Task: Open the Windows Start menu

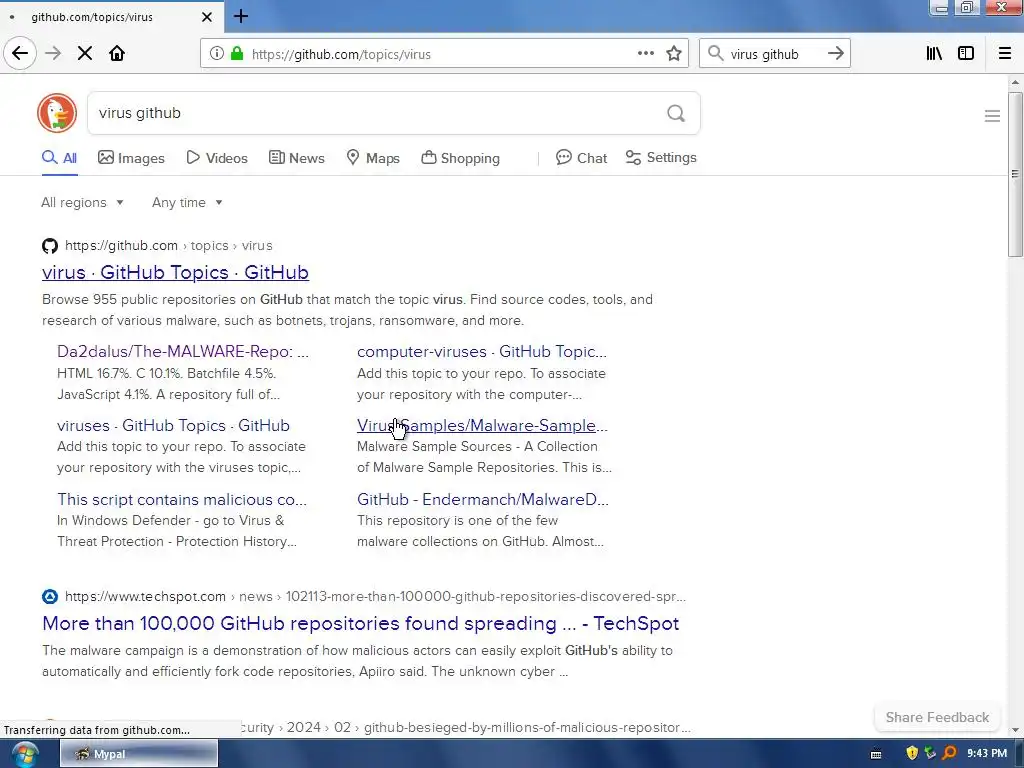Action: pyautogui.click(x=25, y=754)
